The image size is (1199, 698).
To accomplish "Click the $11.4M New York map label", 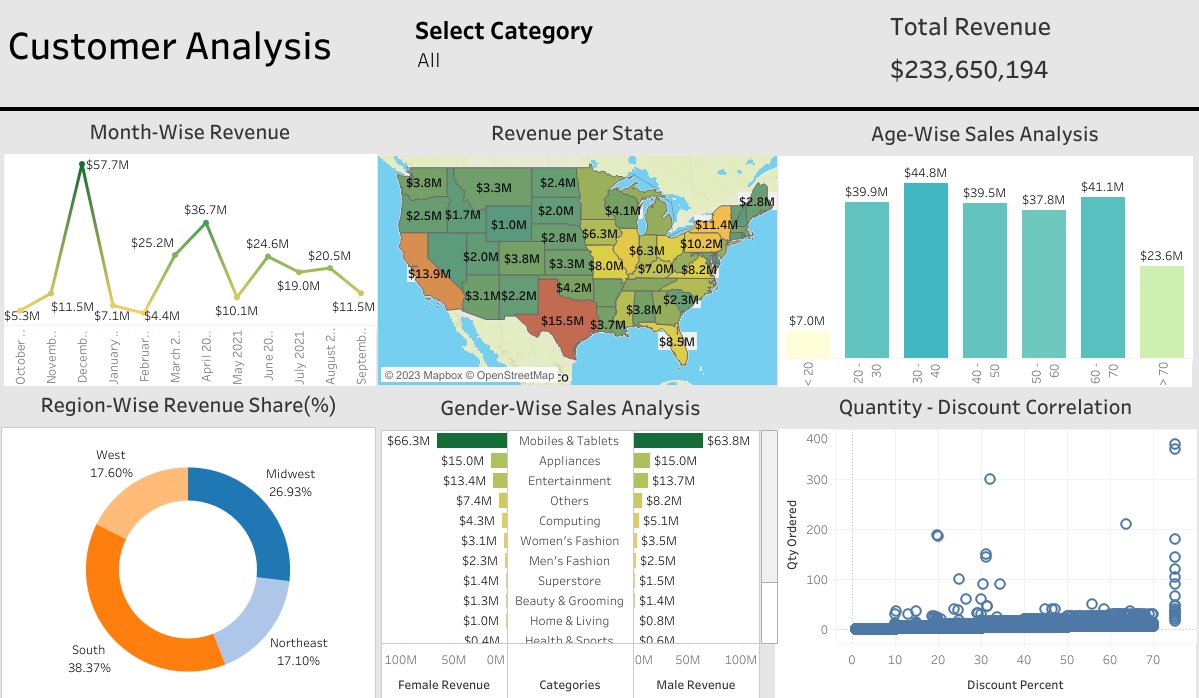I will (x=716, y=224).
